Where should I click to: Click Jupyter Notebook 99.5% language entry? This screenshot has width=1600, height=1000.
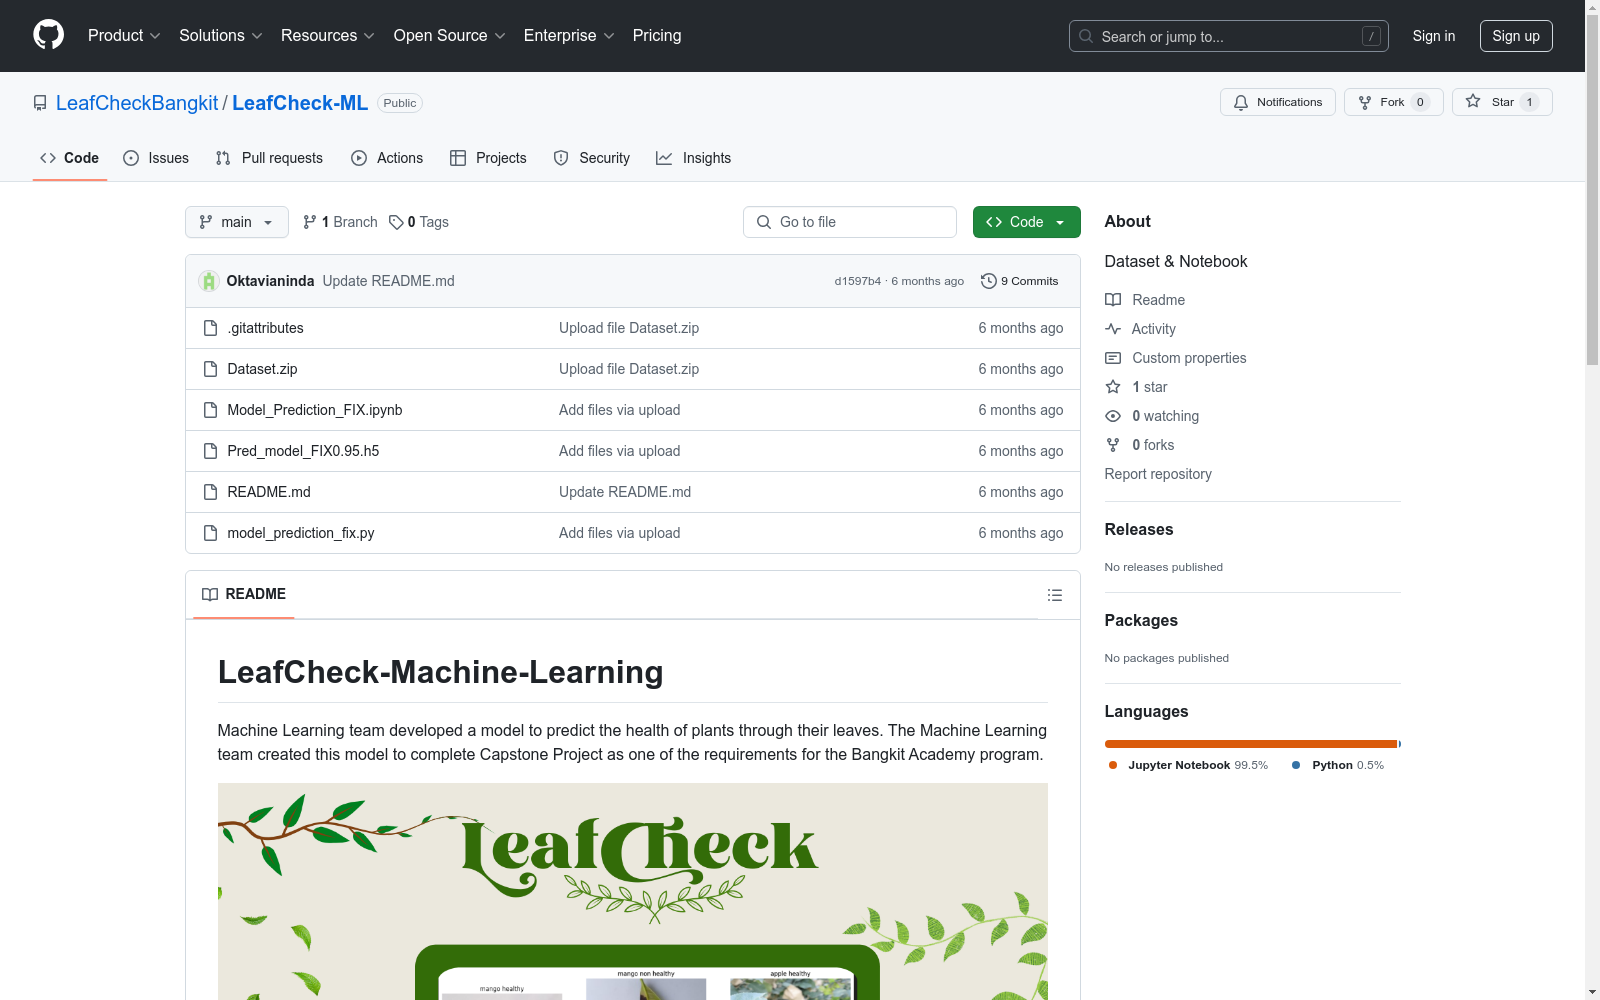pos(1188,765)
